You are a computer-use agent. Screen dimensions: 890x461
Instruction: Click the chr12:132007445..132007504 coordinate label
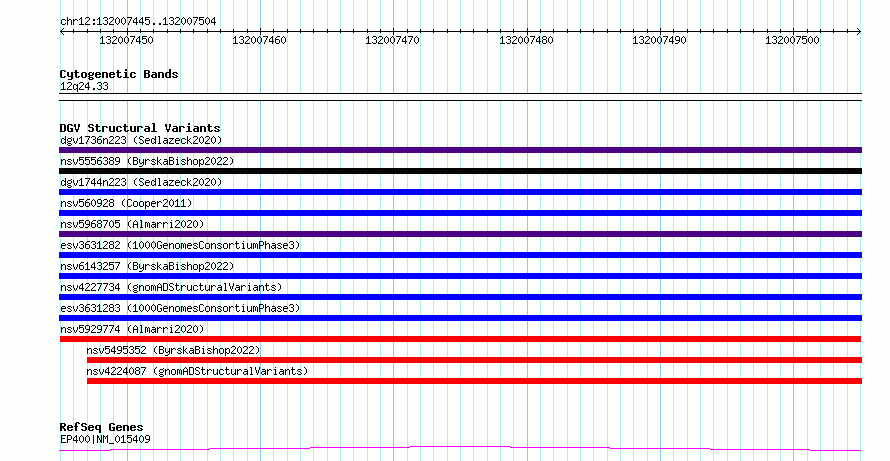tap(138, 22)
